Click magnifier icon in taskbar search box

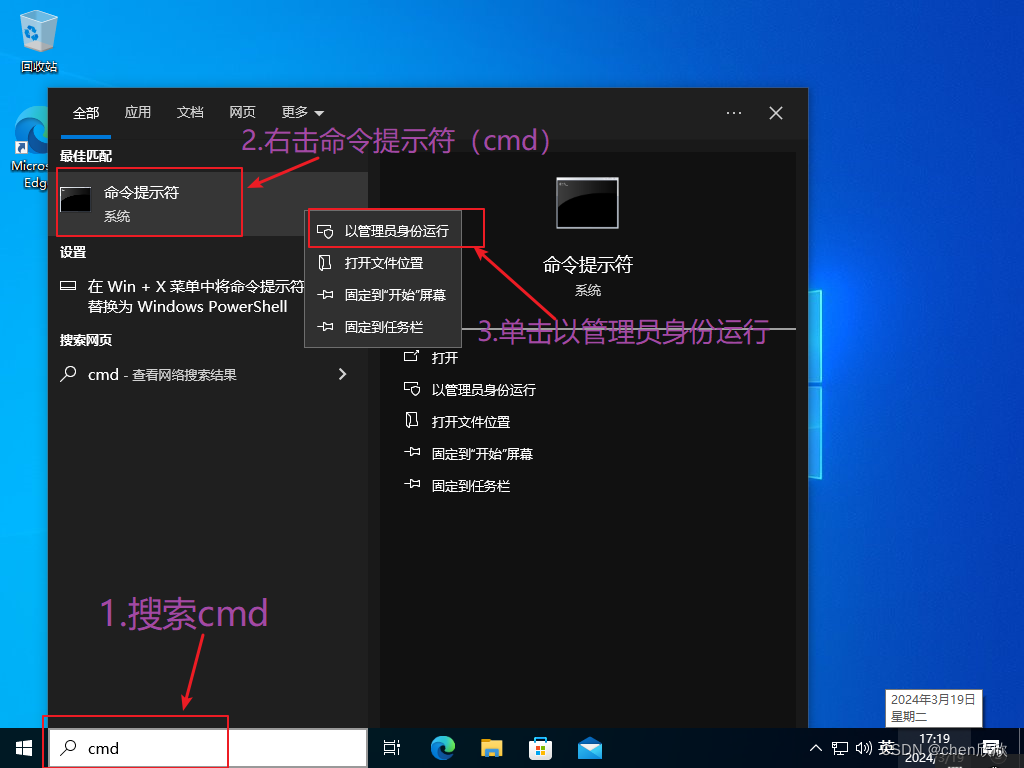(69, 748)
